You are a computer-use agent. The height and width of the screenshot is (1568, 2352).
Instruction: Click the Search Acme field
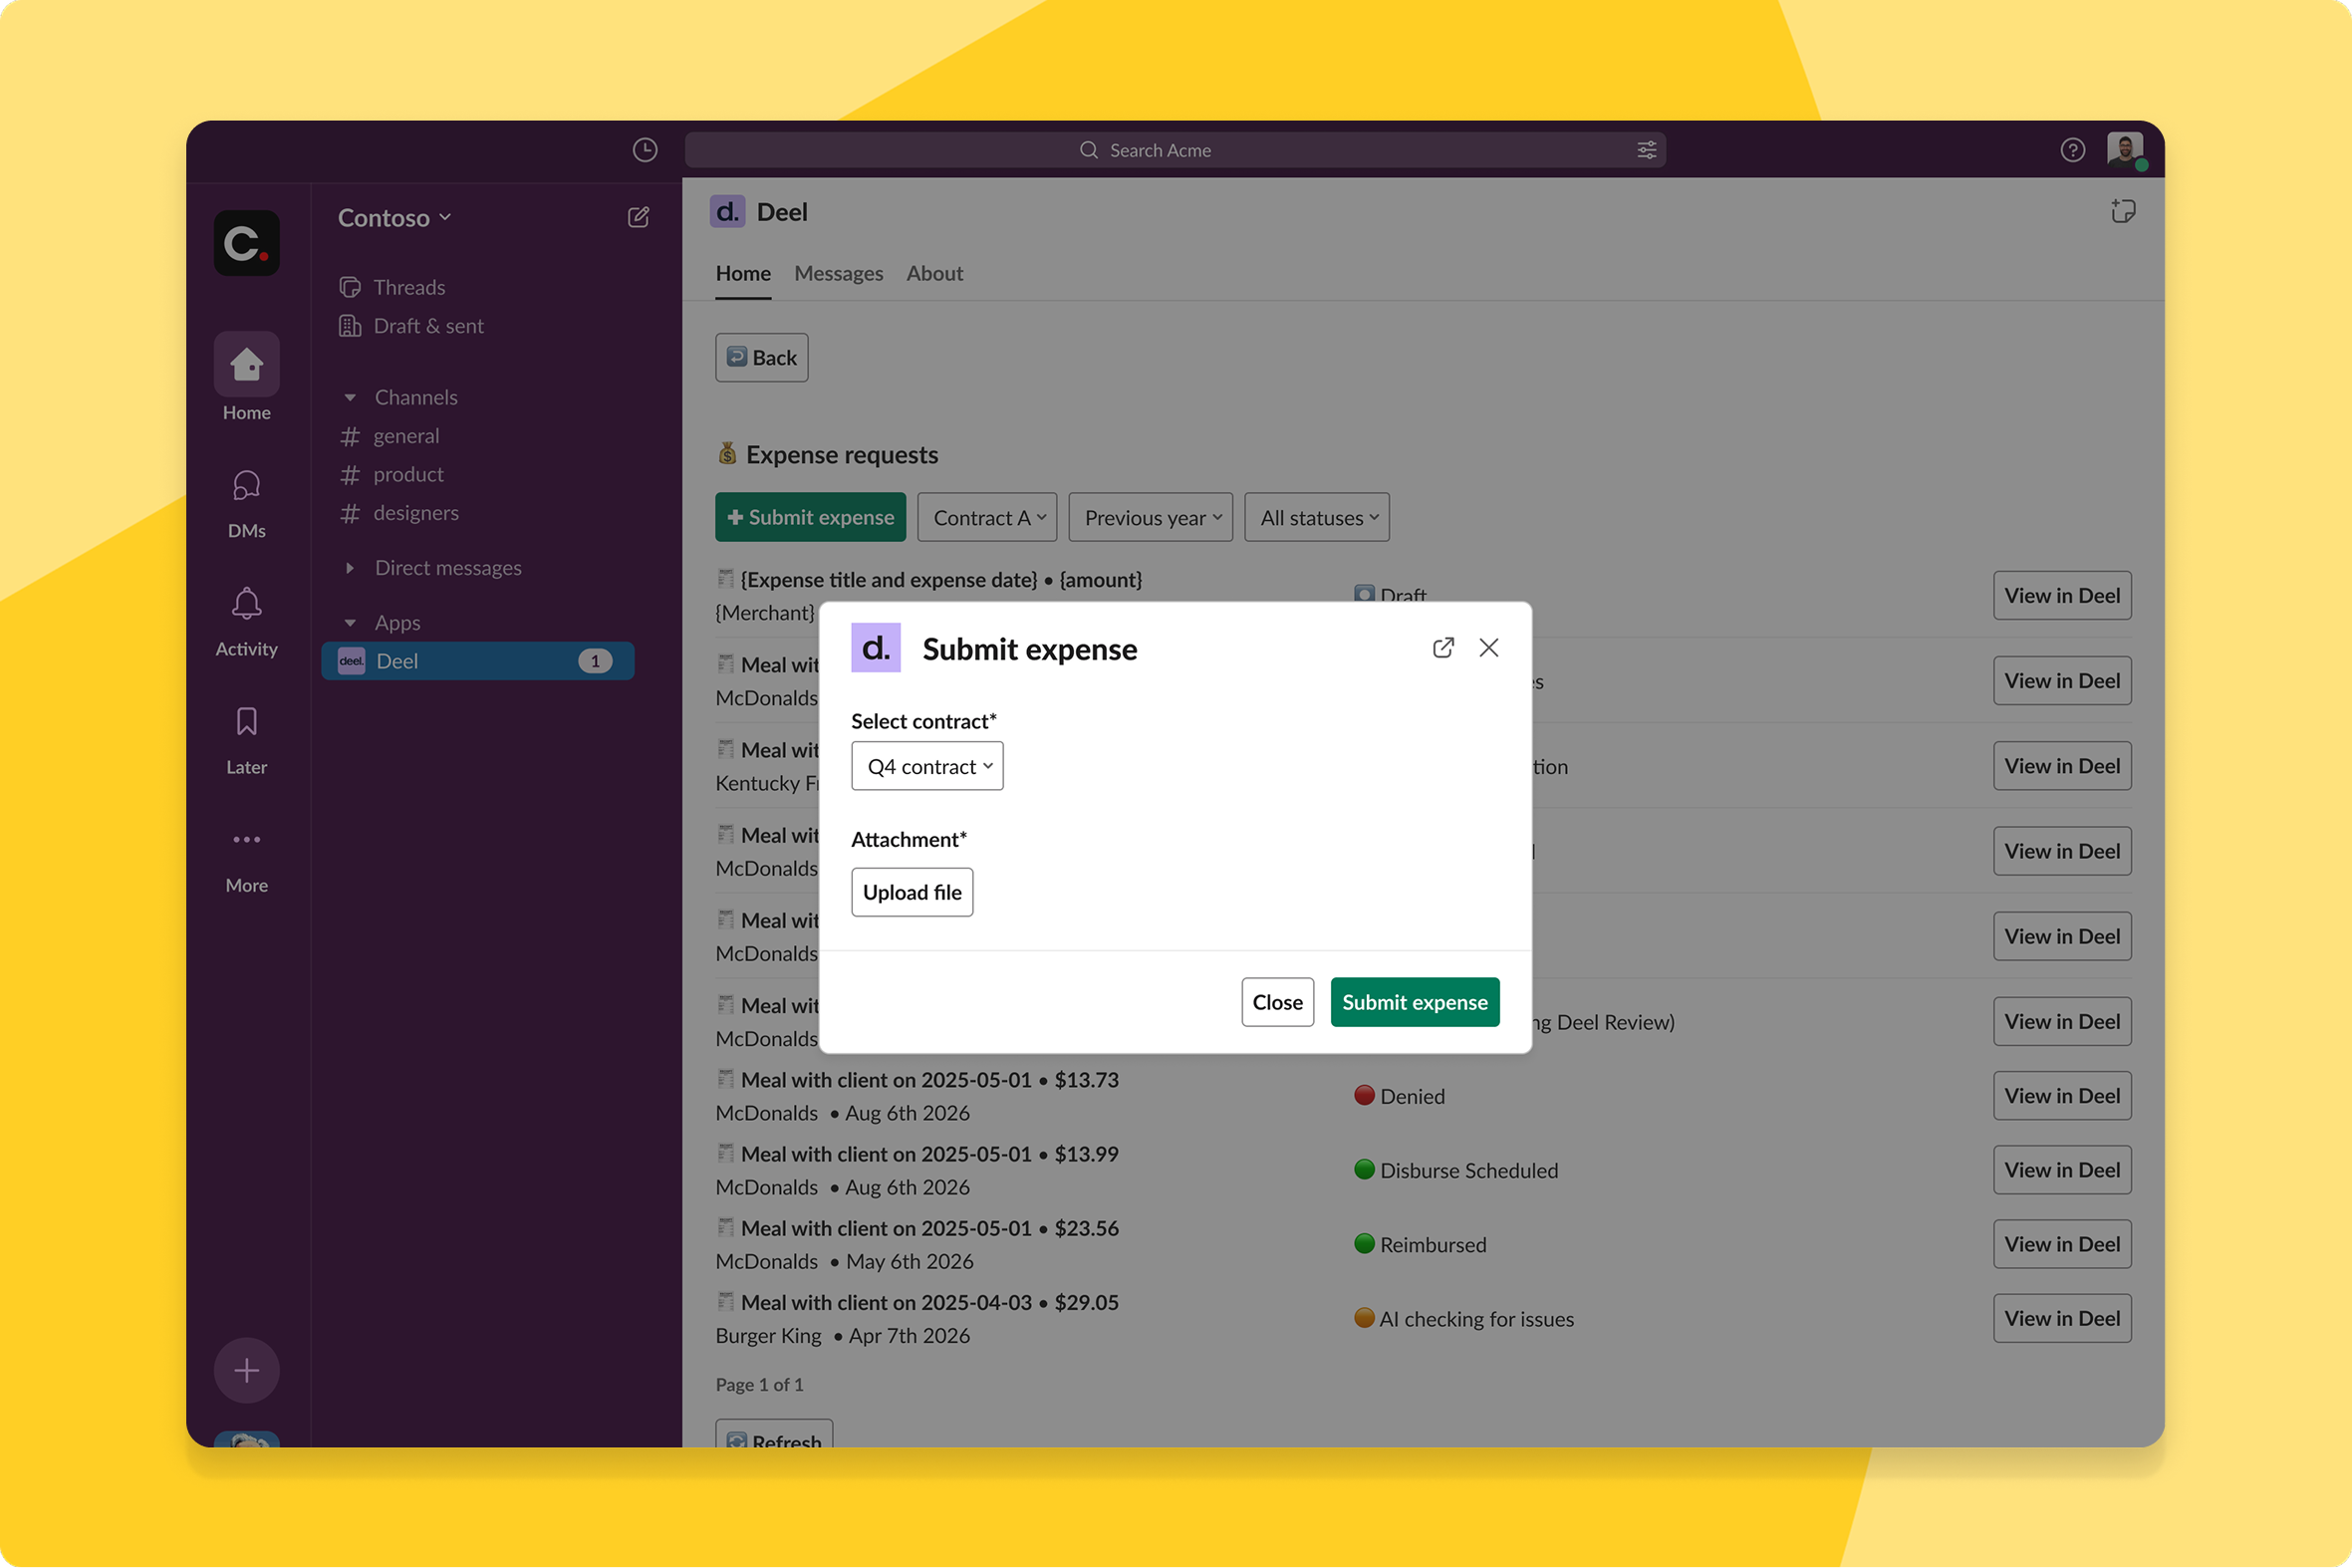[1175, 150]
